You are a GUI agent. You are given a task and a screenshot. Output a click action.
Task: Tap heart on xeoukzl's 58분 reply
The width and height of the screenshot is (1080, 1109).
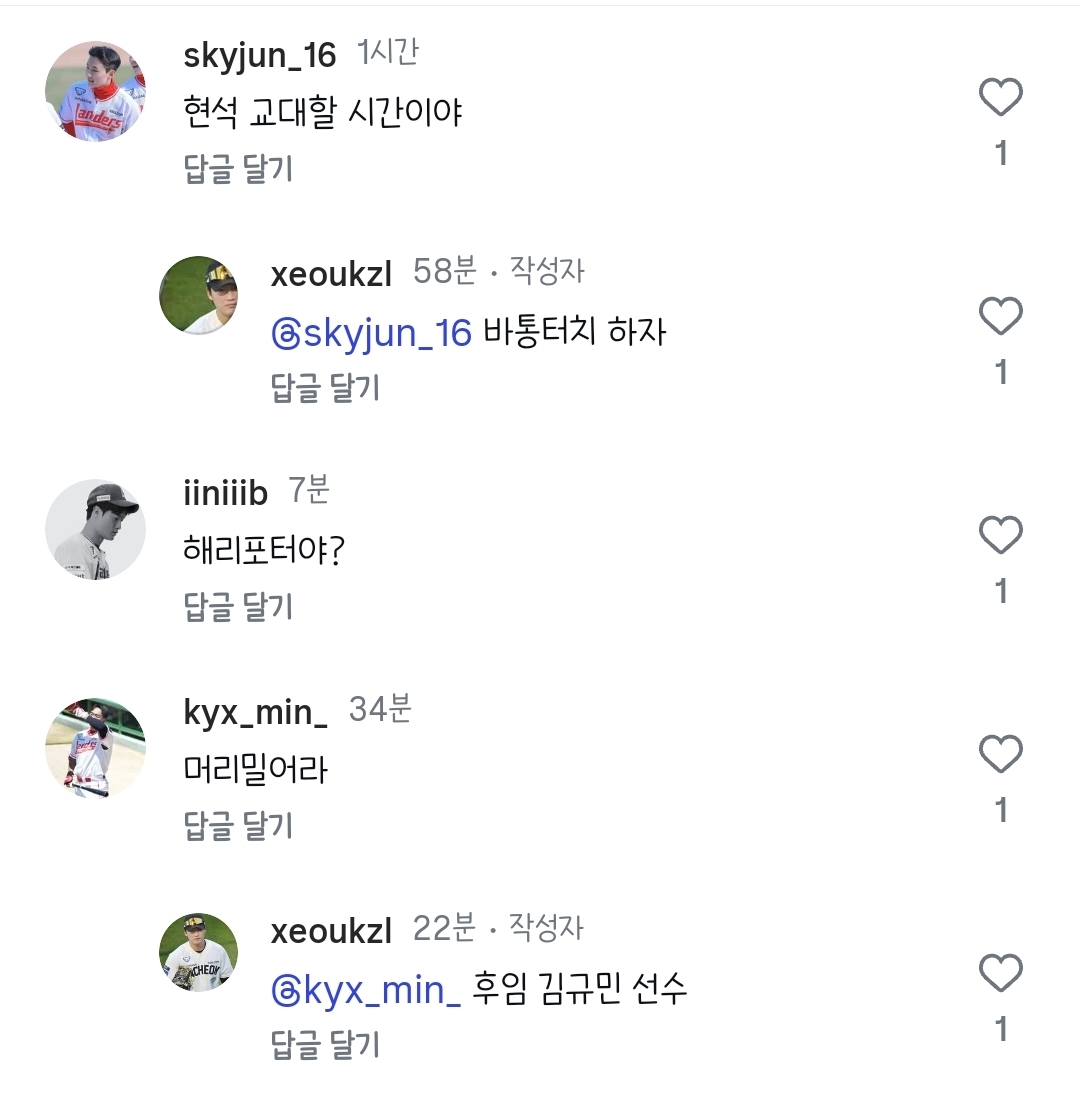click(x=1000, y=317)
